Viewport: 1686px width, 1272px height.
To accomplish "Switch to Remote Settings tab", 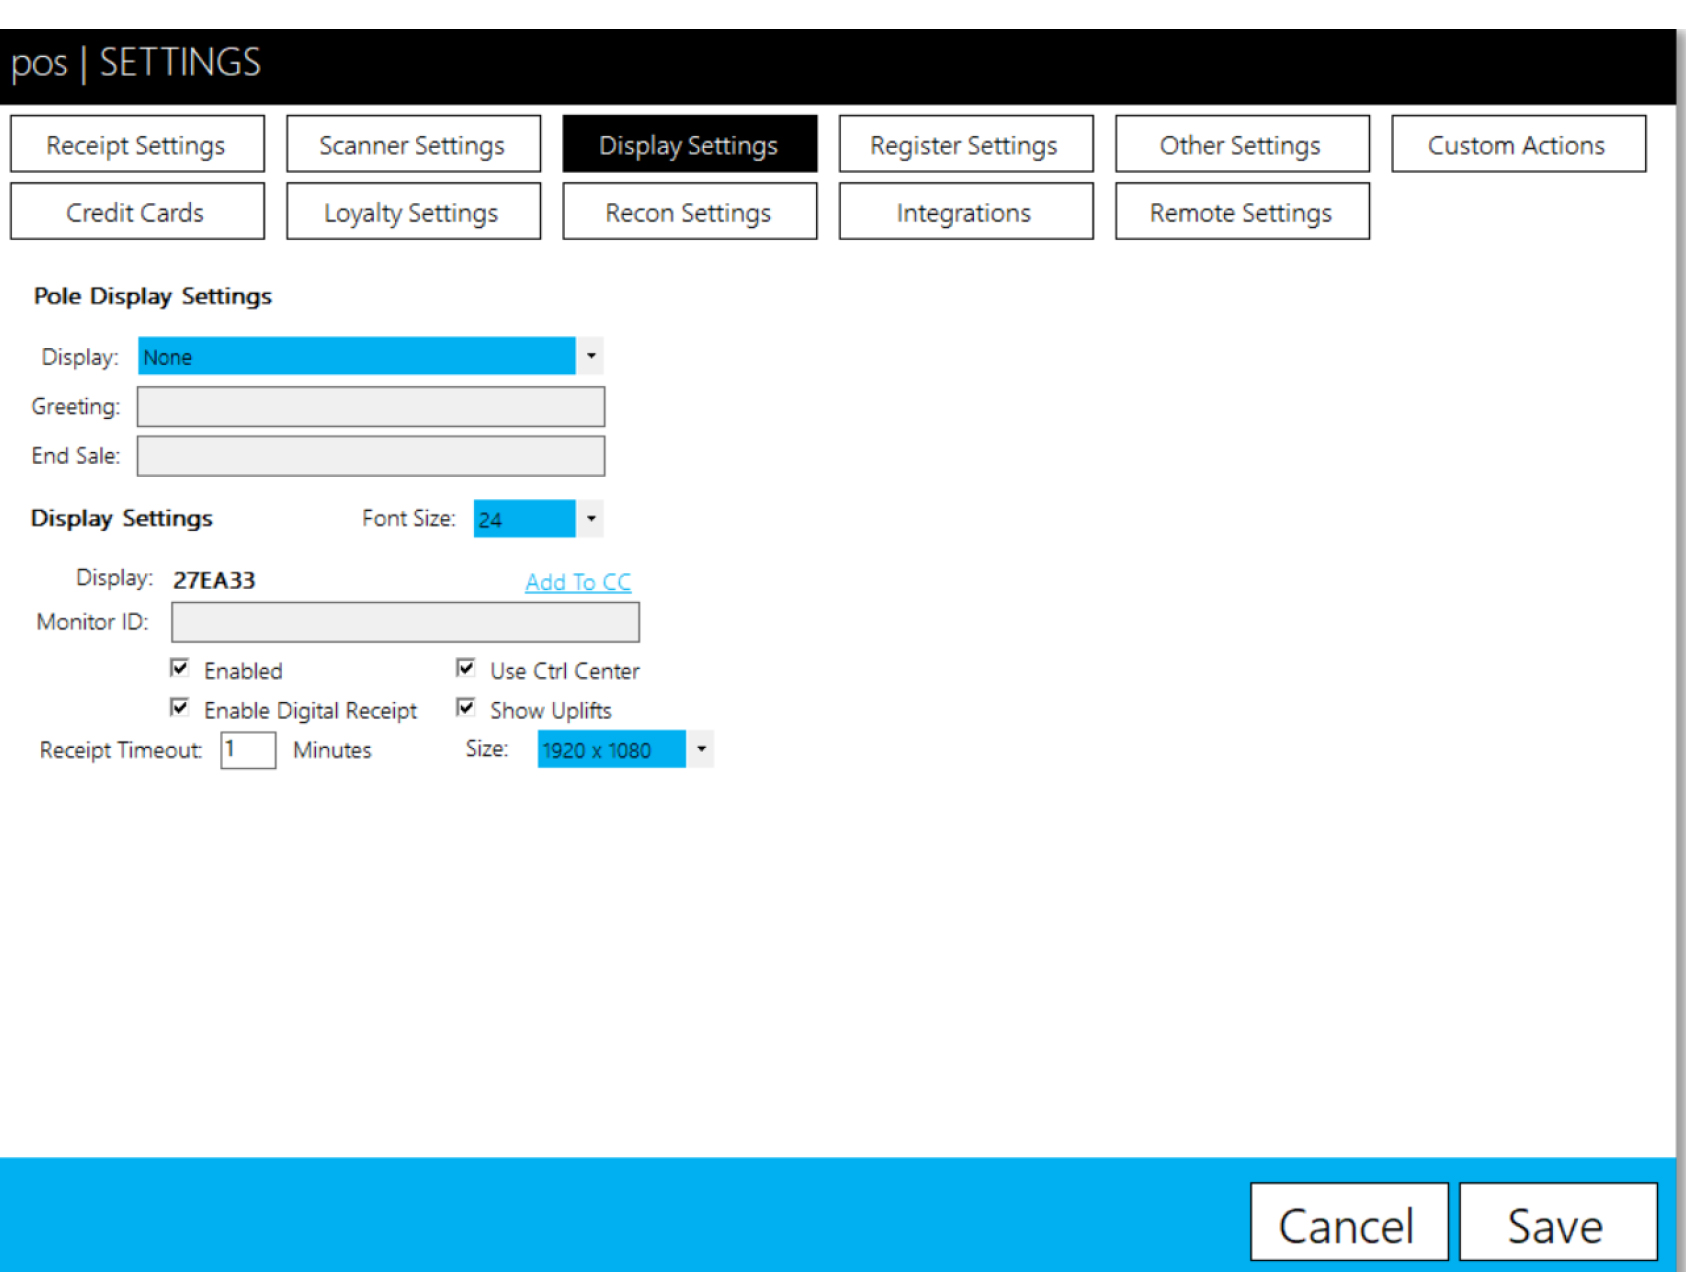I will point(1242,211).
